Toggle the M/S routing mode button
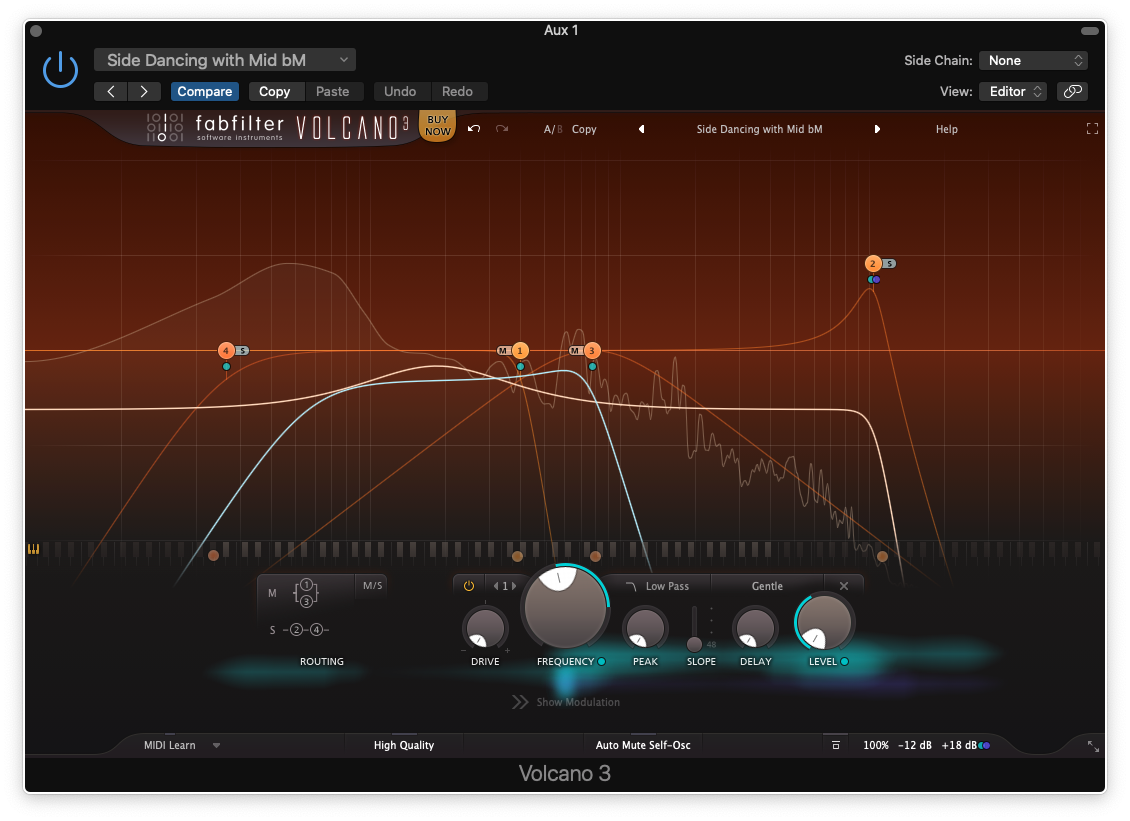 coord(372,586)
